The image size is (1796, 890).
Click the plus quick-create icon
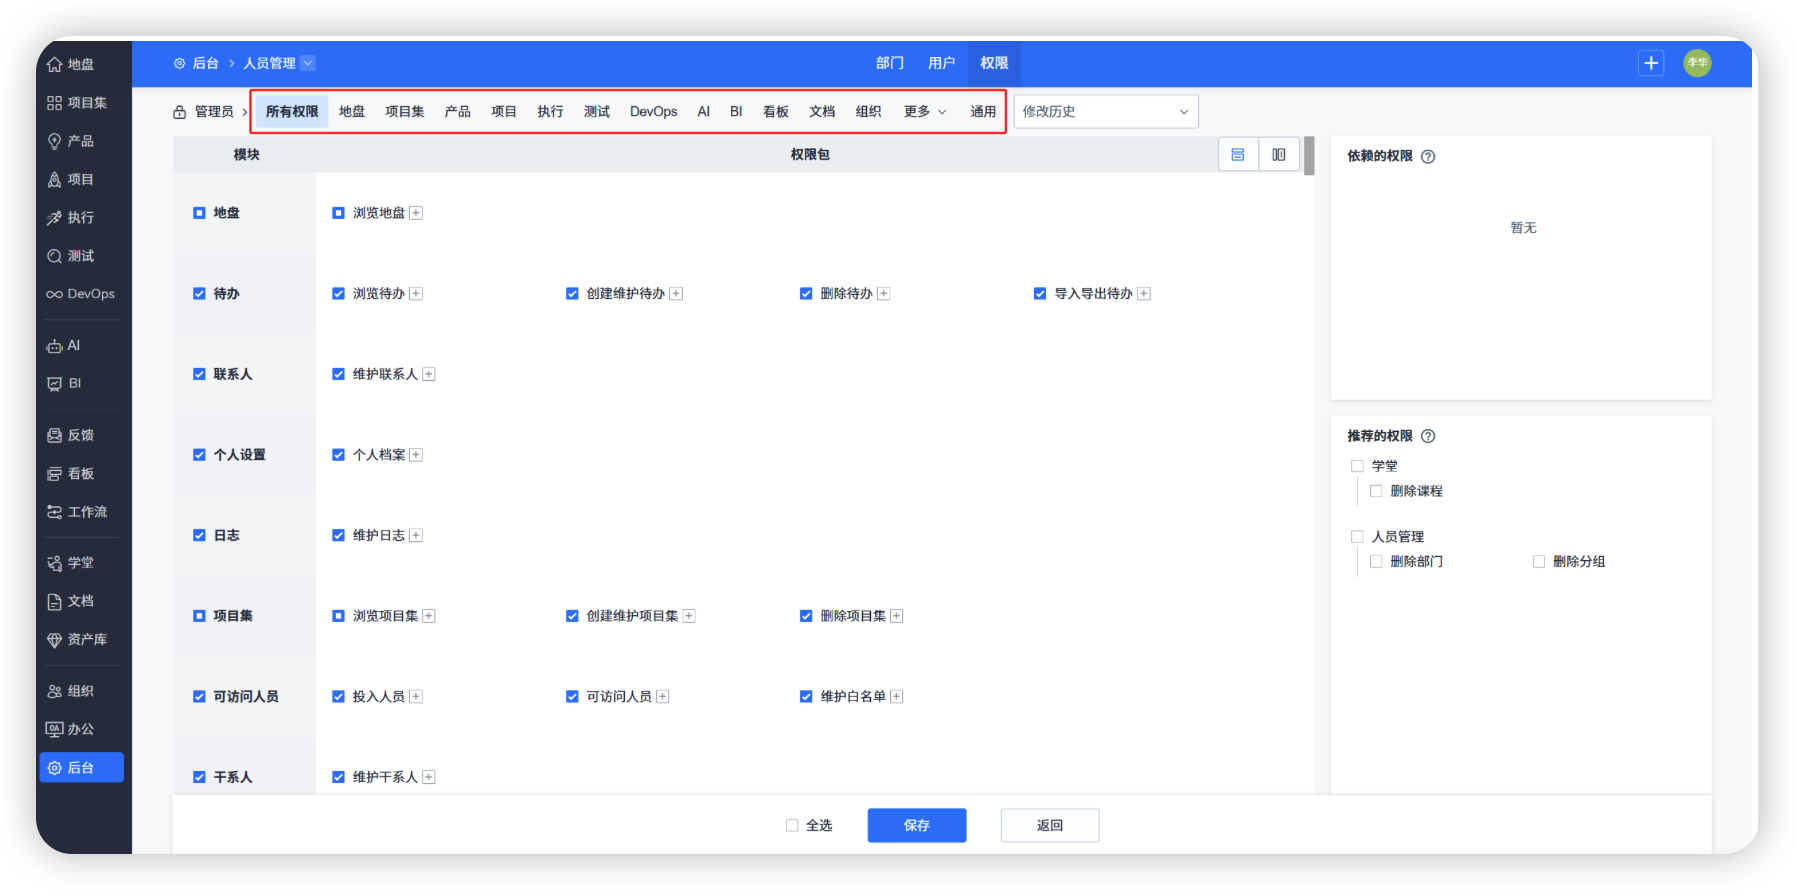click(1651, 63)
